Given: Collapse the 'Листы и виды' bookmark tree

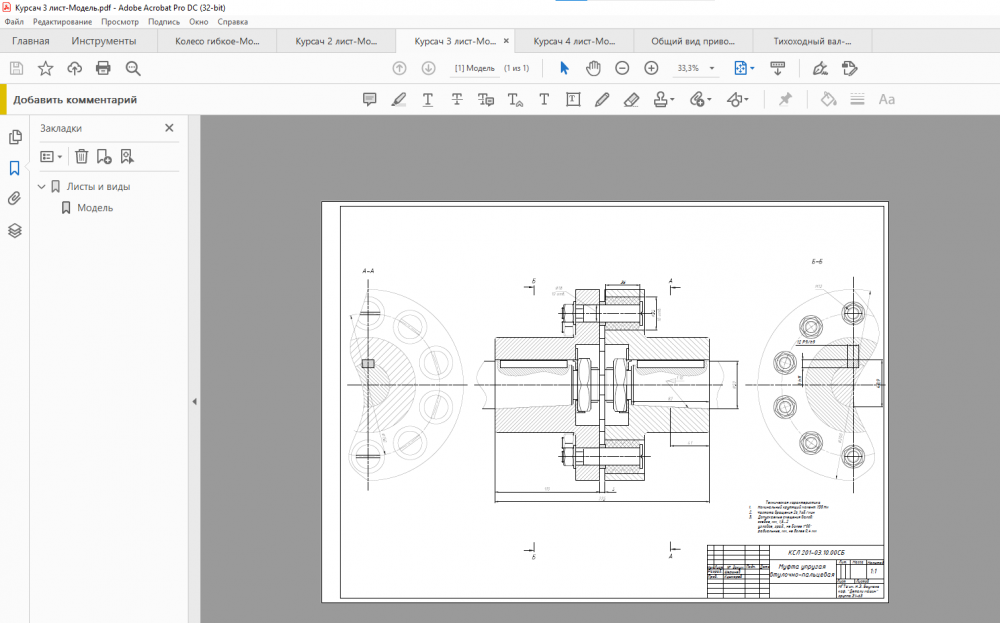Looking at the screenshot, I should tap(42, 187).
